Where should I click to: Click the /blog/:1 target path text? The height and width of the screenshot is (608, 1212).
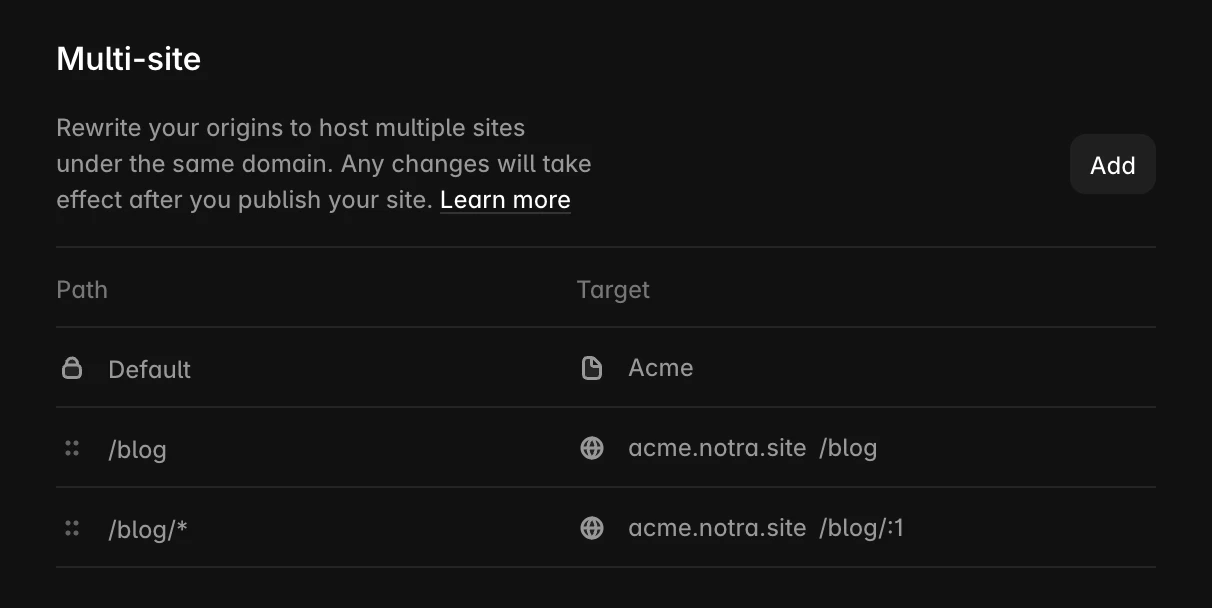coord(861,528)
